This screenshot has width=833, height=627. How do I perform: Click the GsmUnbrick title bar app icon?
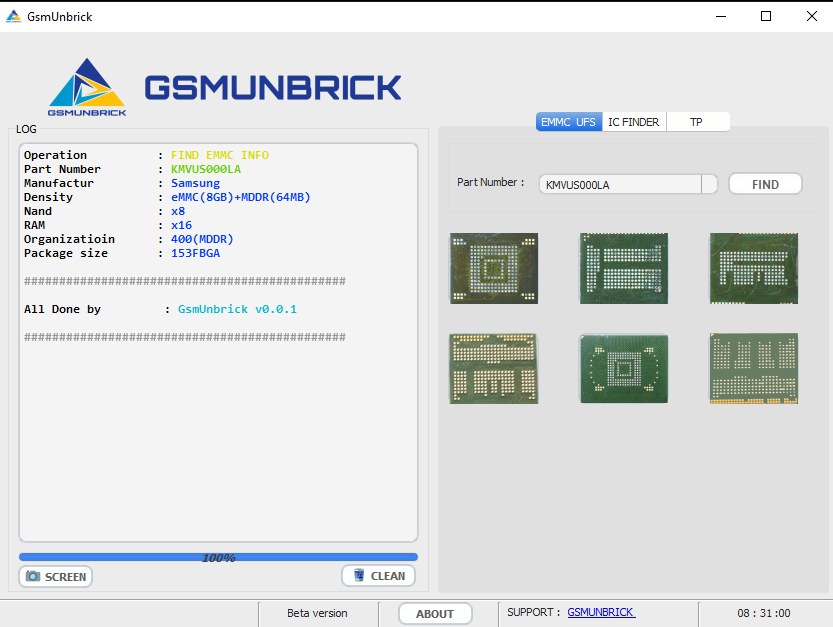(x=13, y=16)
